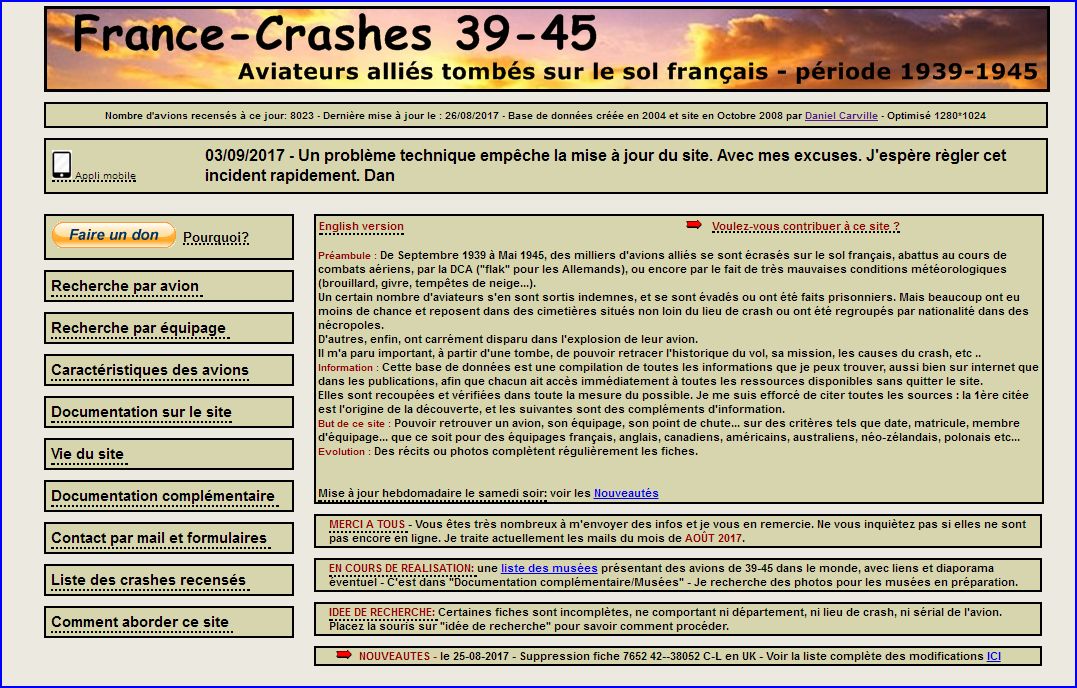The height and width of the screenshot is (688, 1077).
Task: Open Recherche par avion menu
Action: [x=125, y=286]
